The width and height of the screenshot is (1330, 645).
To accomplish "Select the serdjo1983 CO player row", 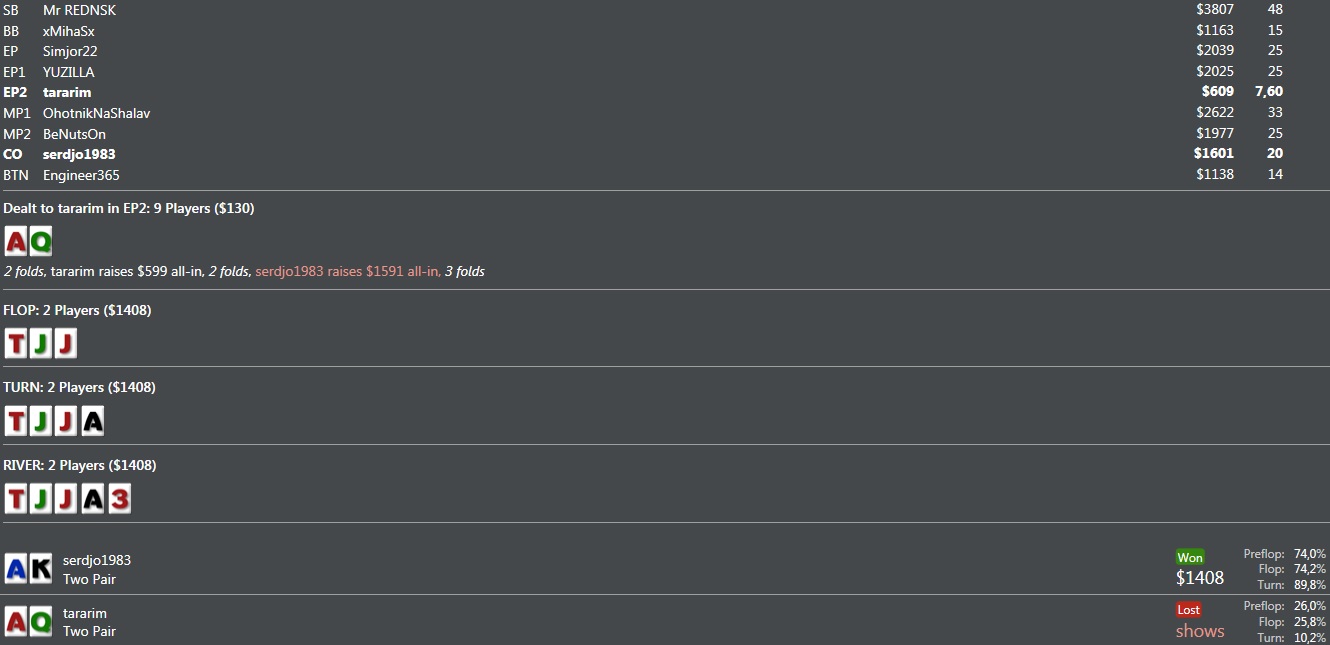I will (665, 154).
